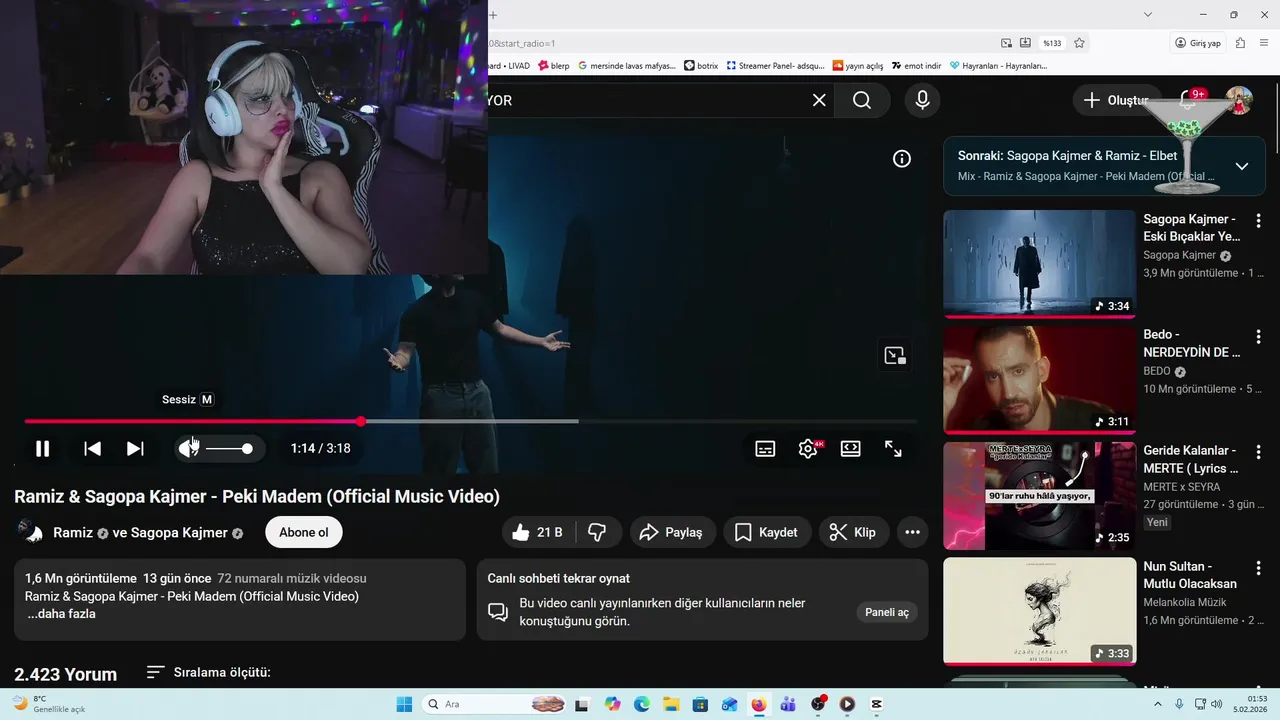The height and width of the screenshot is (720, 1280).
Task: Open the YouTube account avatar menu
Action: (1240, 100)
